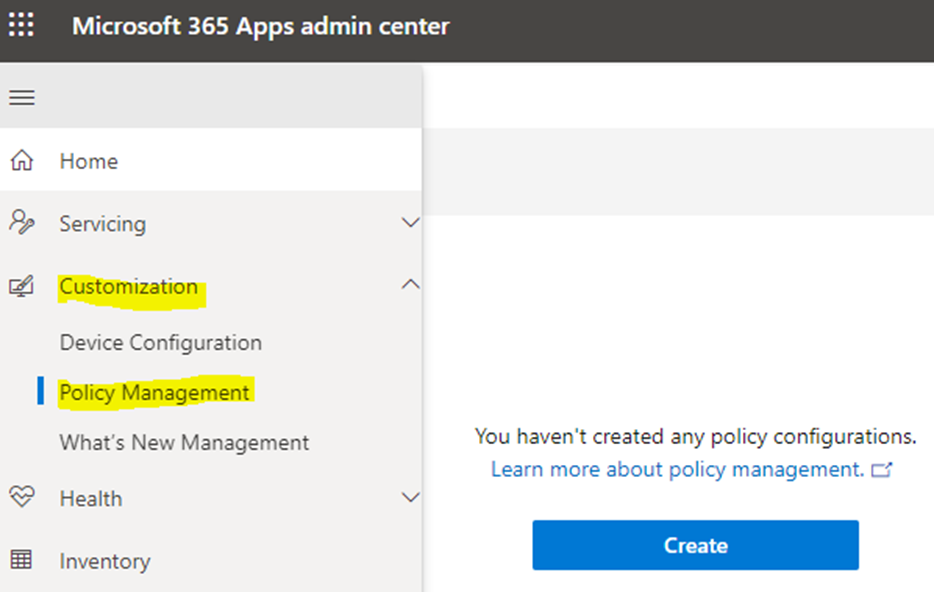Expand the Servicing section chevron
The image size is (934, 592).
[x=410, y=223]
